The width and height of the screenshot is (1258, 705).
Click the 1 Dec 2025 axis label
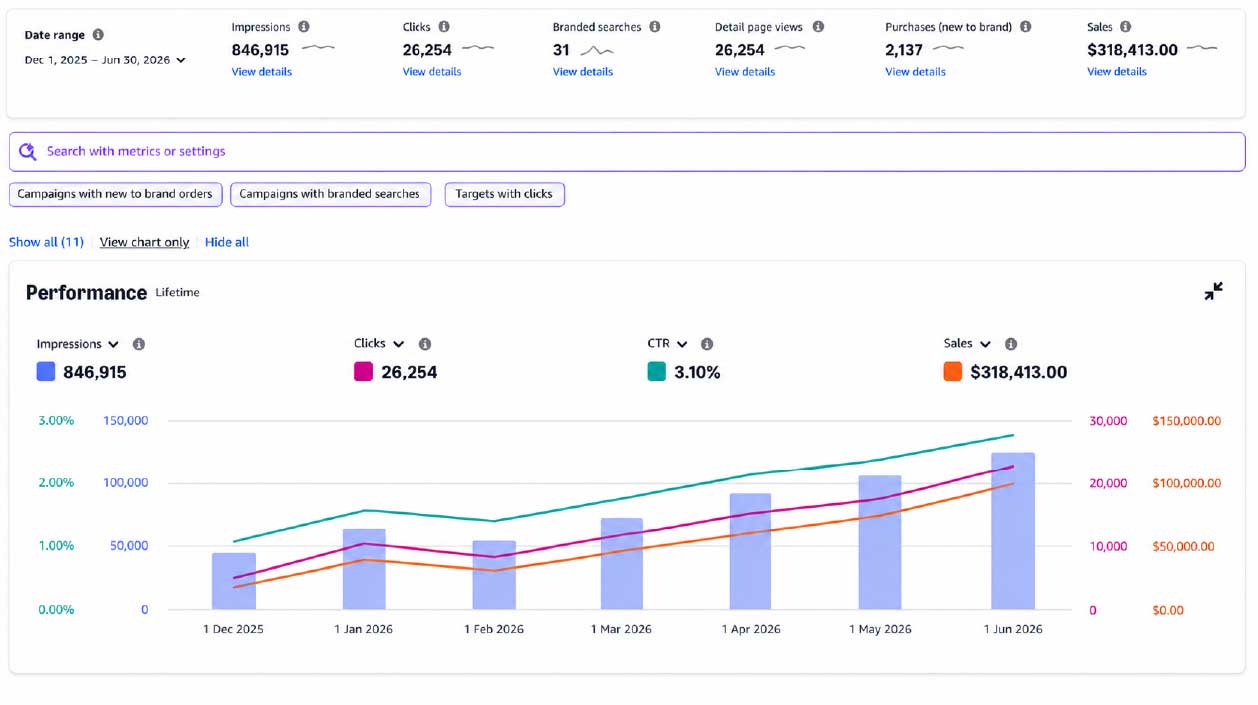[x=234, y=629]
